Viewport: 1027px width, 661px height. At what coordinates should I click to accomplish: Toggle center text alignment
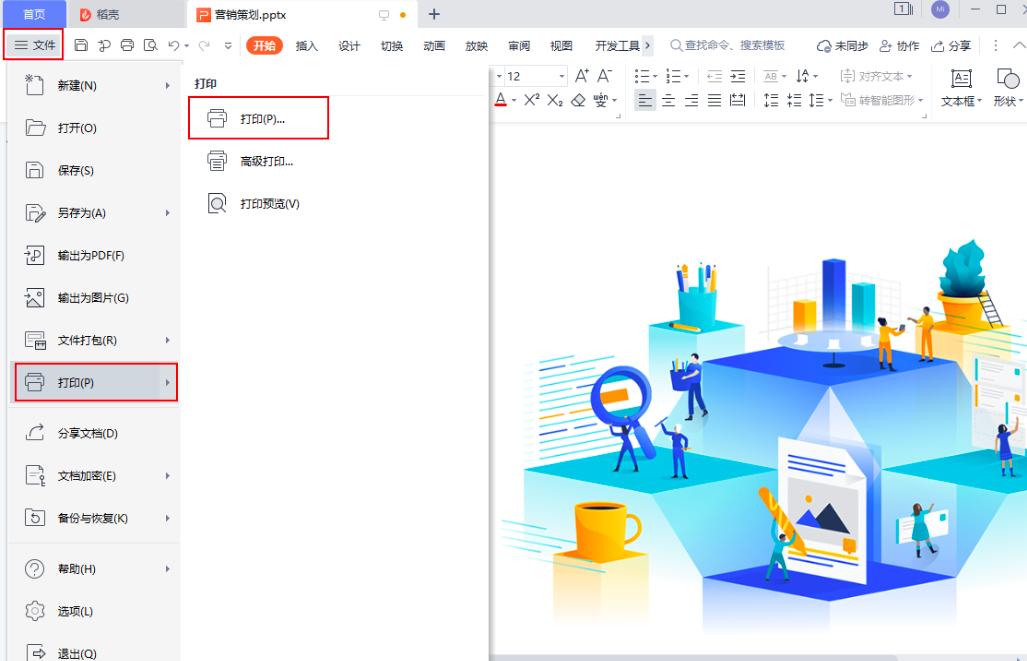point(668,99)
